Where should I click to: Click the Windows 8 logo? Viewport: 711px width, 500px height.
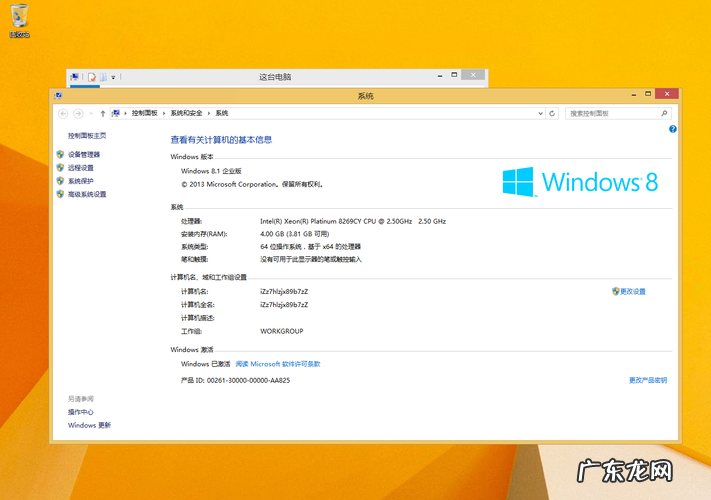click(580, 182)
